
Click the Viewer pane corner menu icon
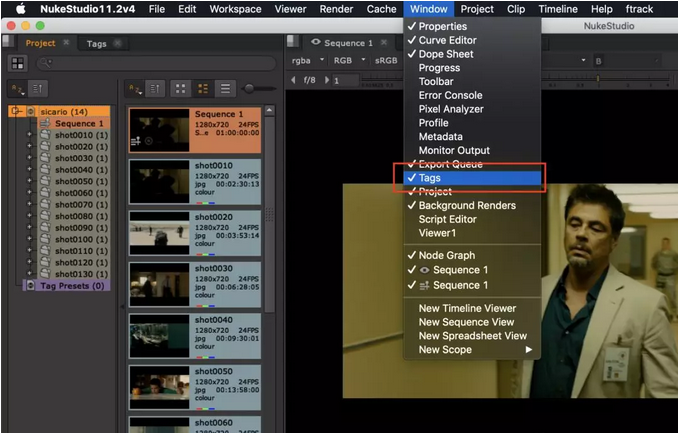tap(293, 42)
